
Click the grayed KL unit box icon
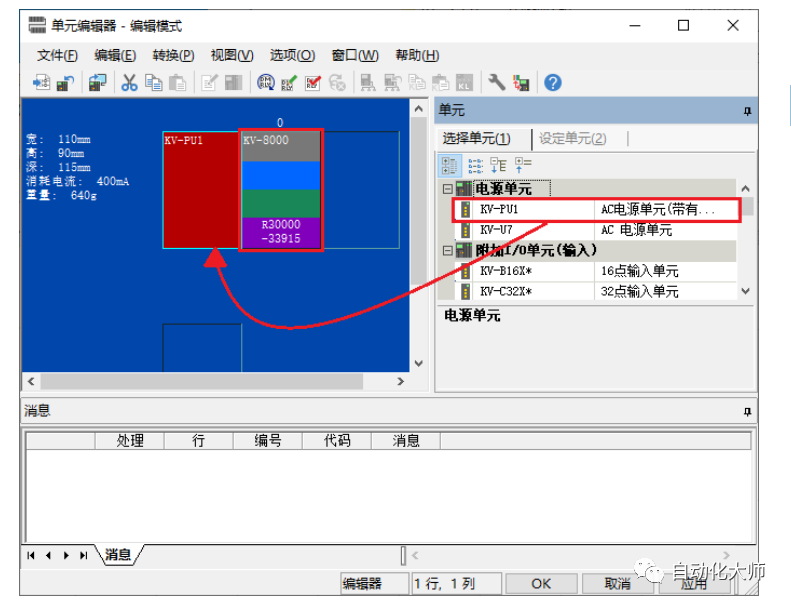tap(464, 82)
